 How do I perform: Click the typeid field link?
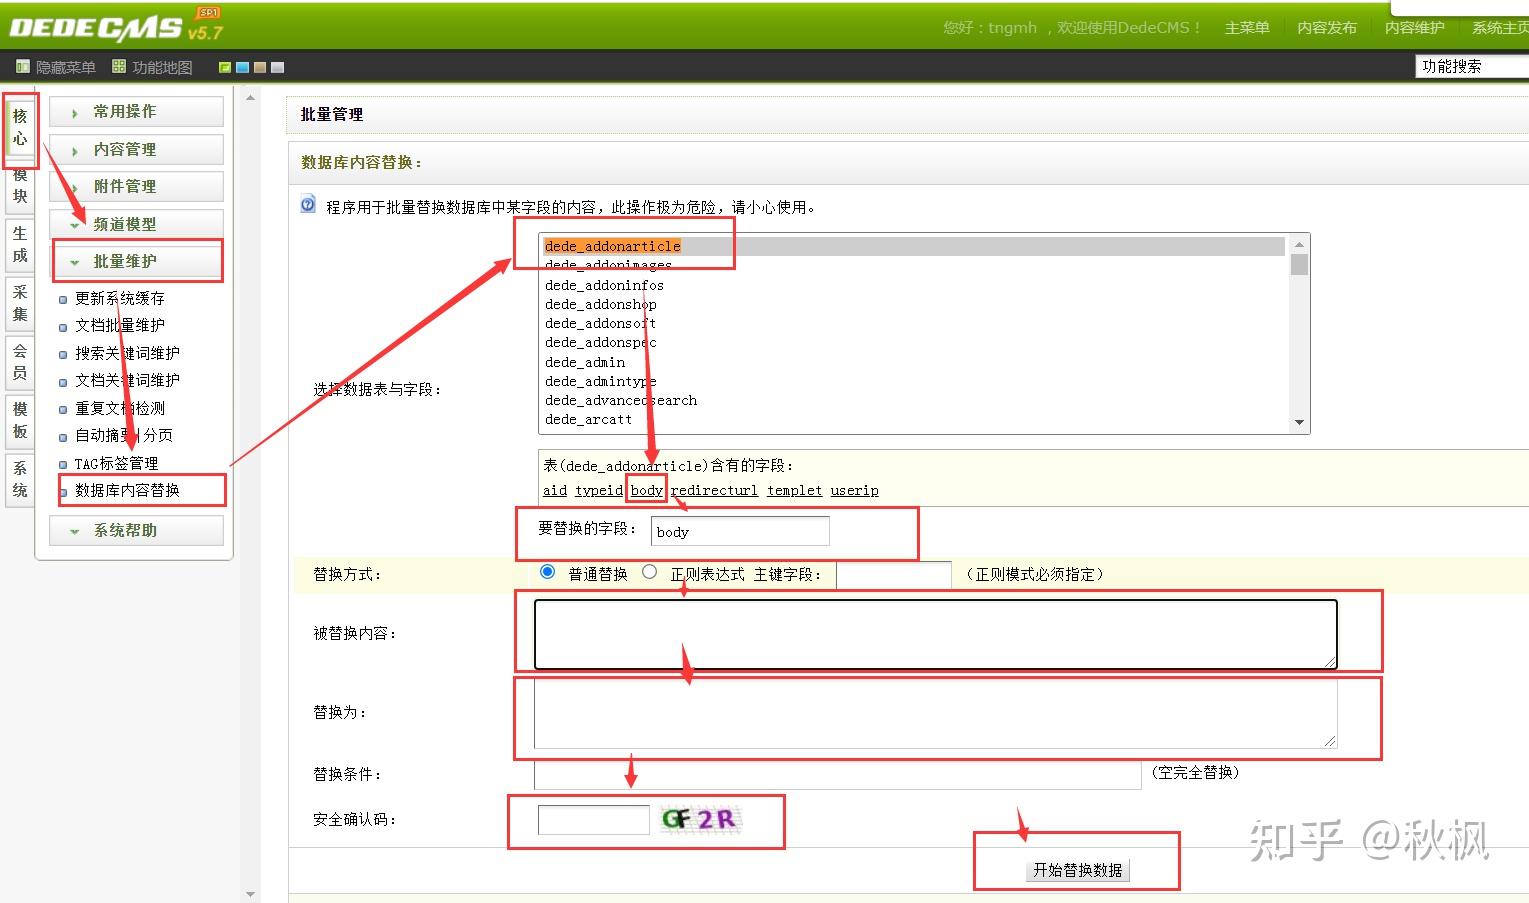pos(599,490)
